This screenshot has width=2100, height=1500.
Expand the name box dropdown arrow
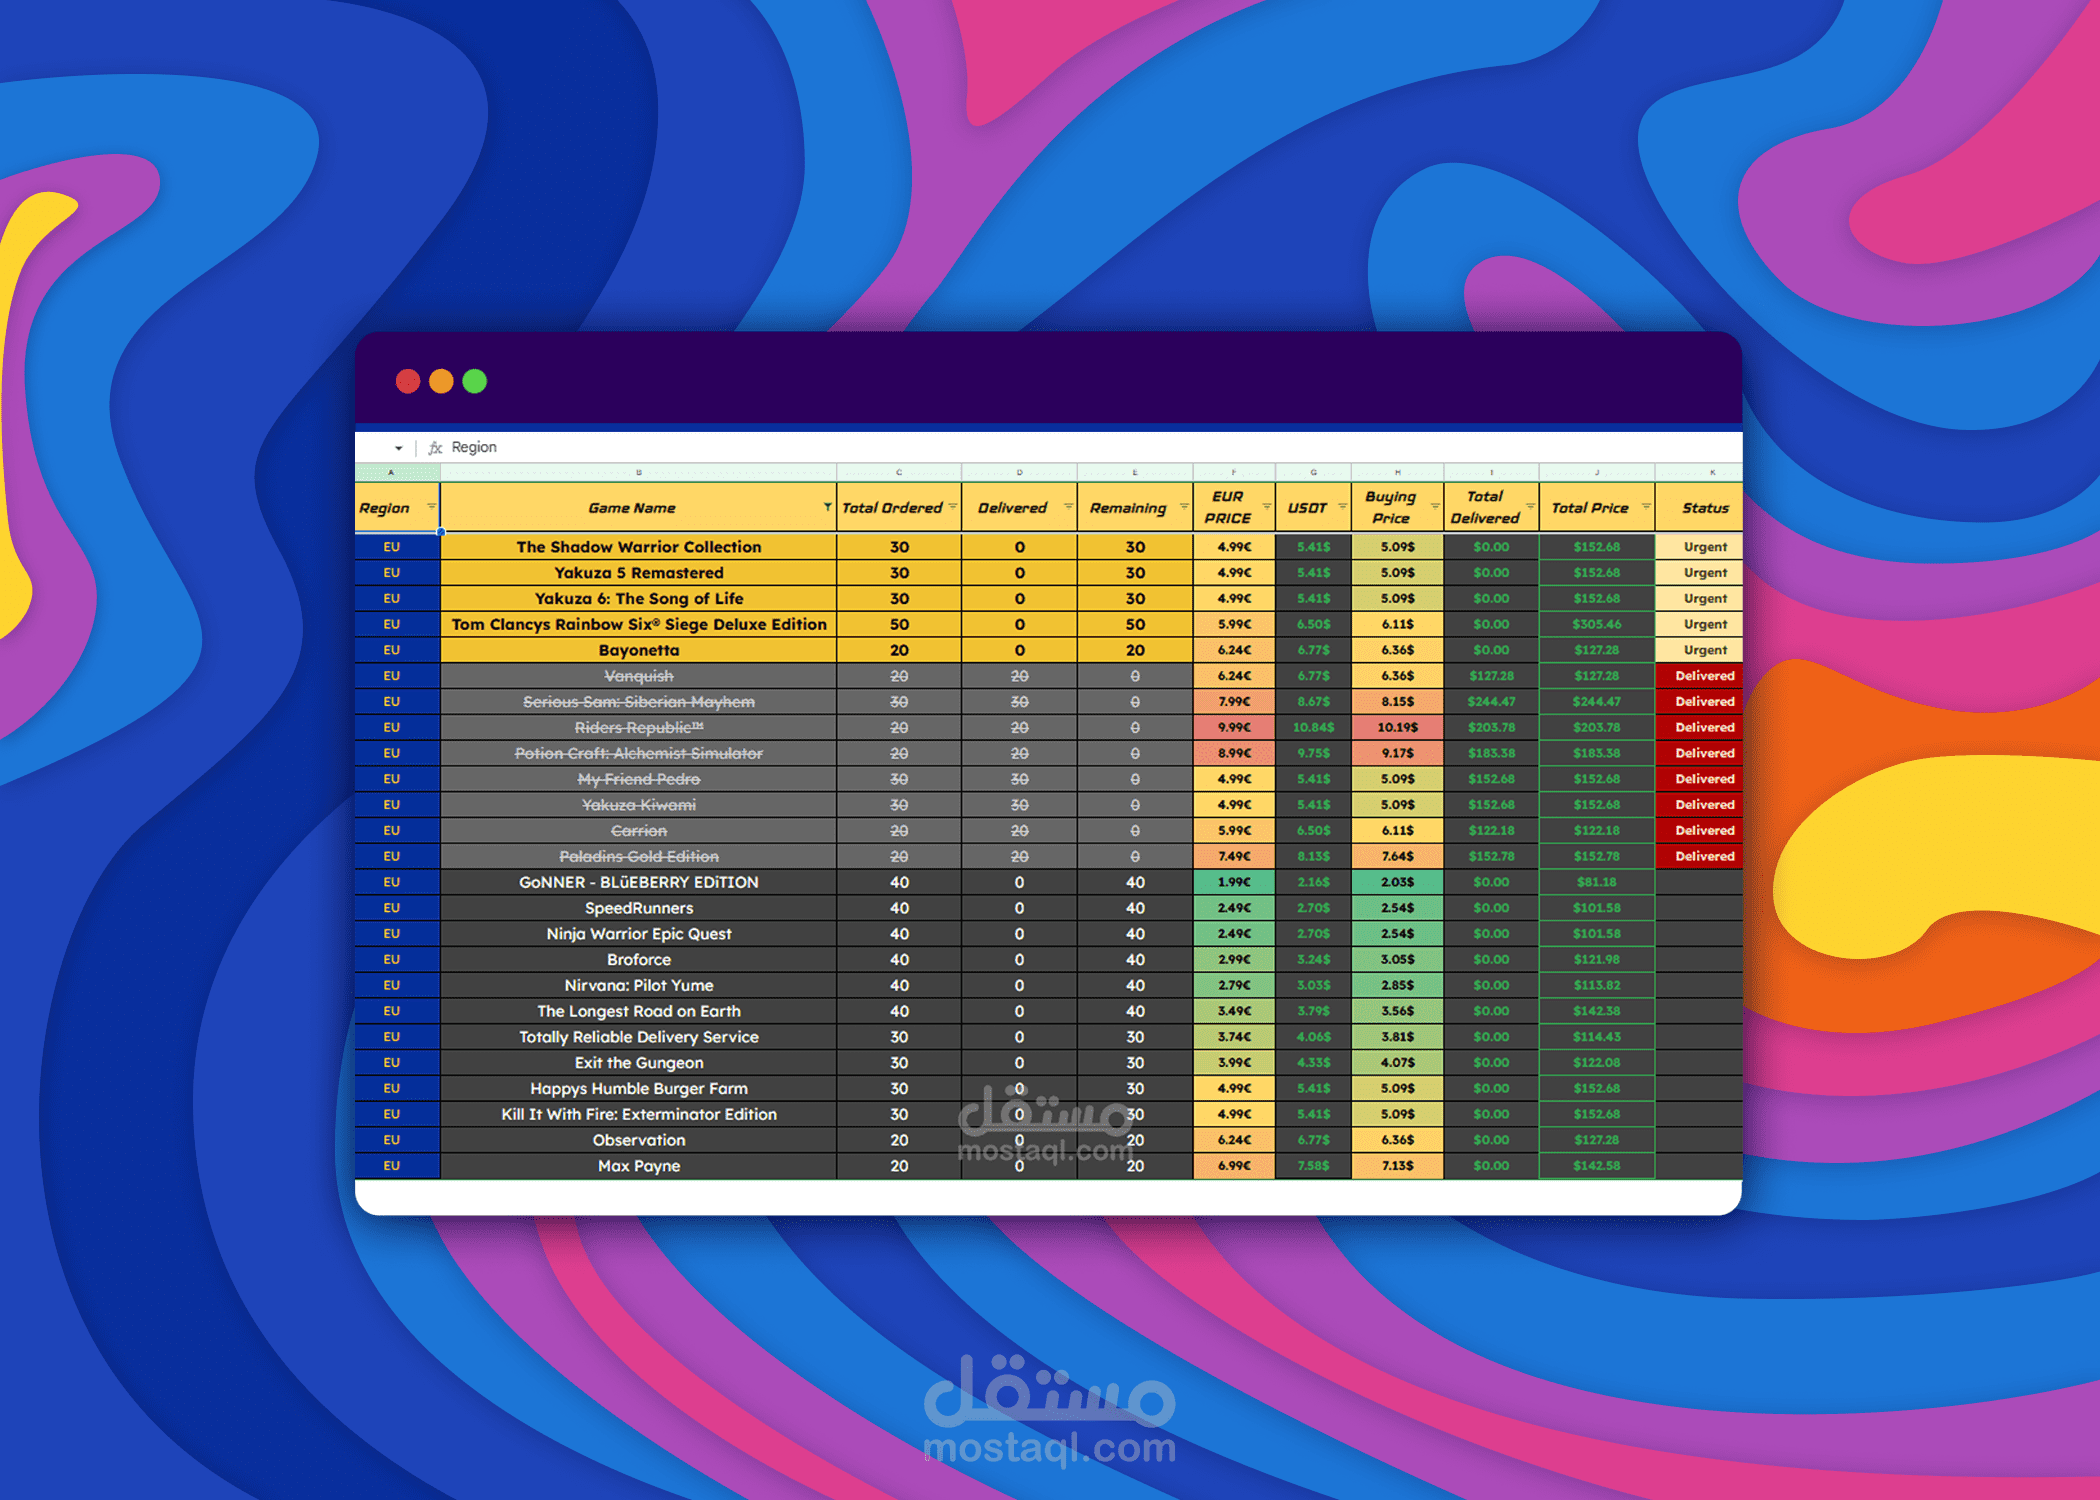[398, 448]
